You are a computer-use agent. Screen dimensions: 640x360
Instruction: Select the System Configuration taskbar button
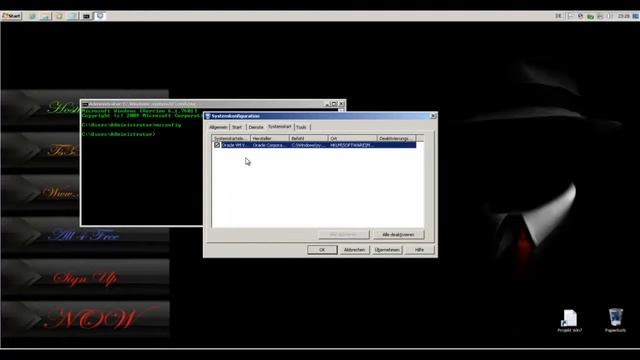pyautogui.click(x=100, y=16)
